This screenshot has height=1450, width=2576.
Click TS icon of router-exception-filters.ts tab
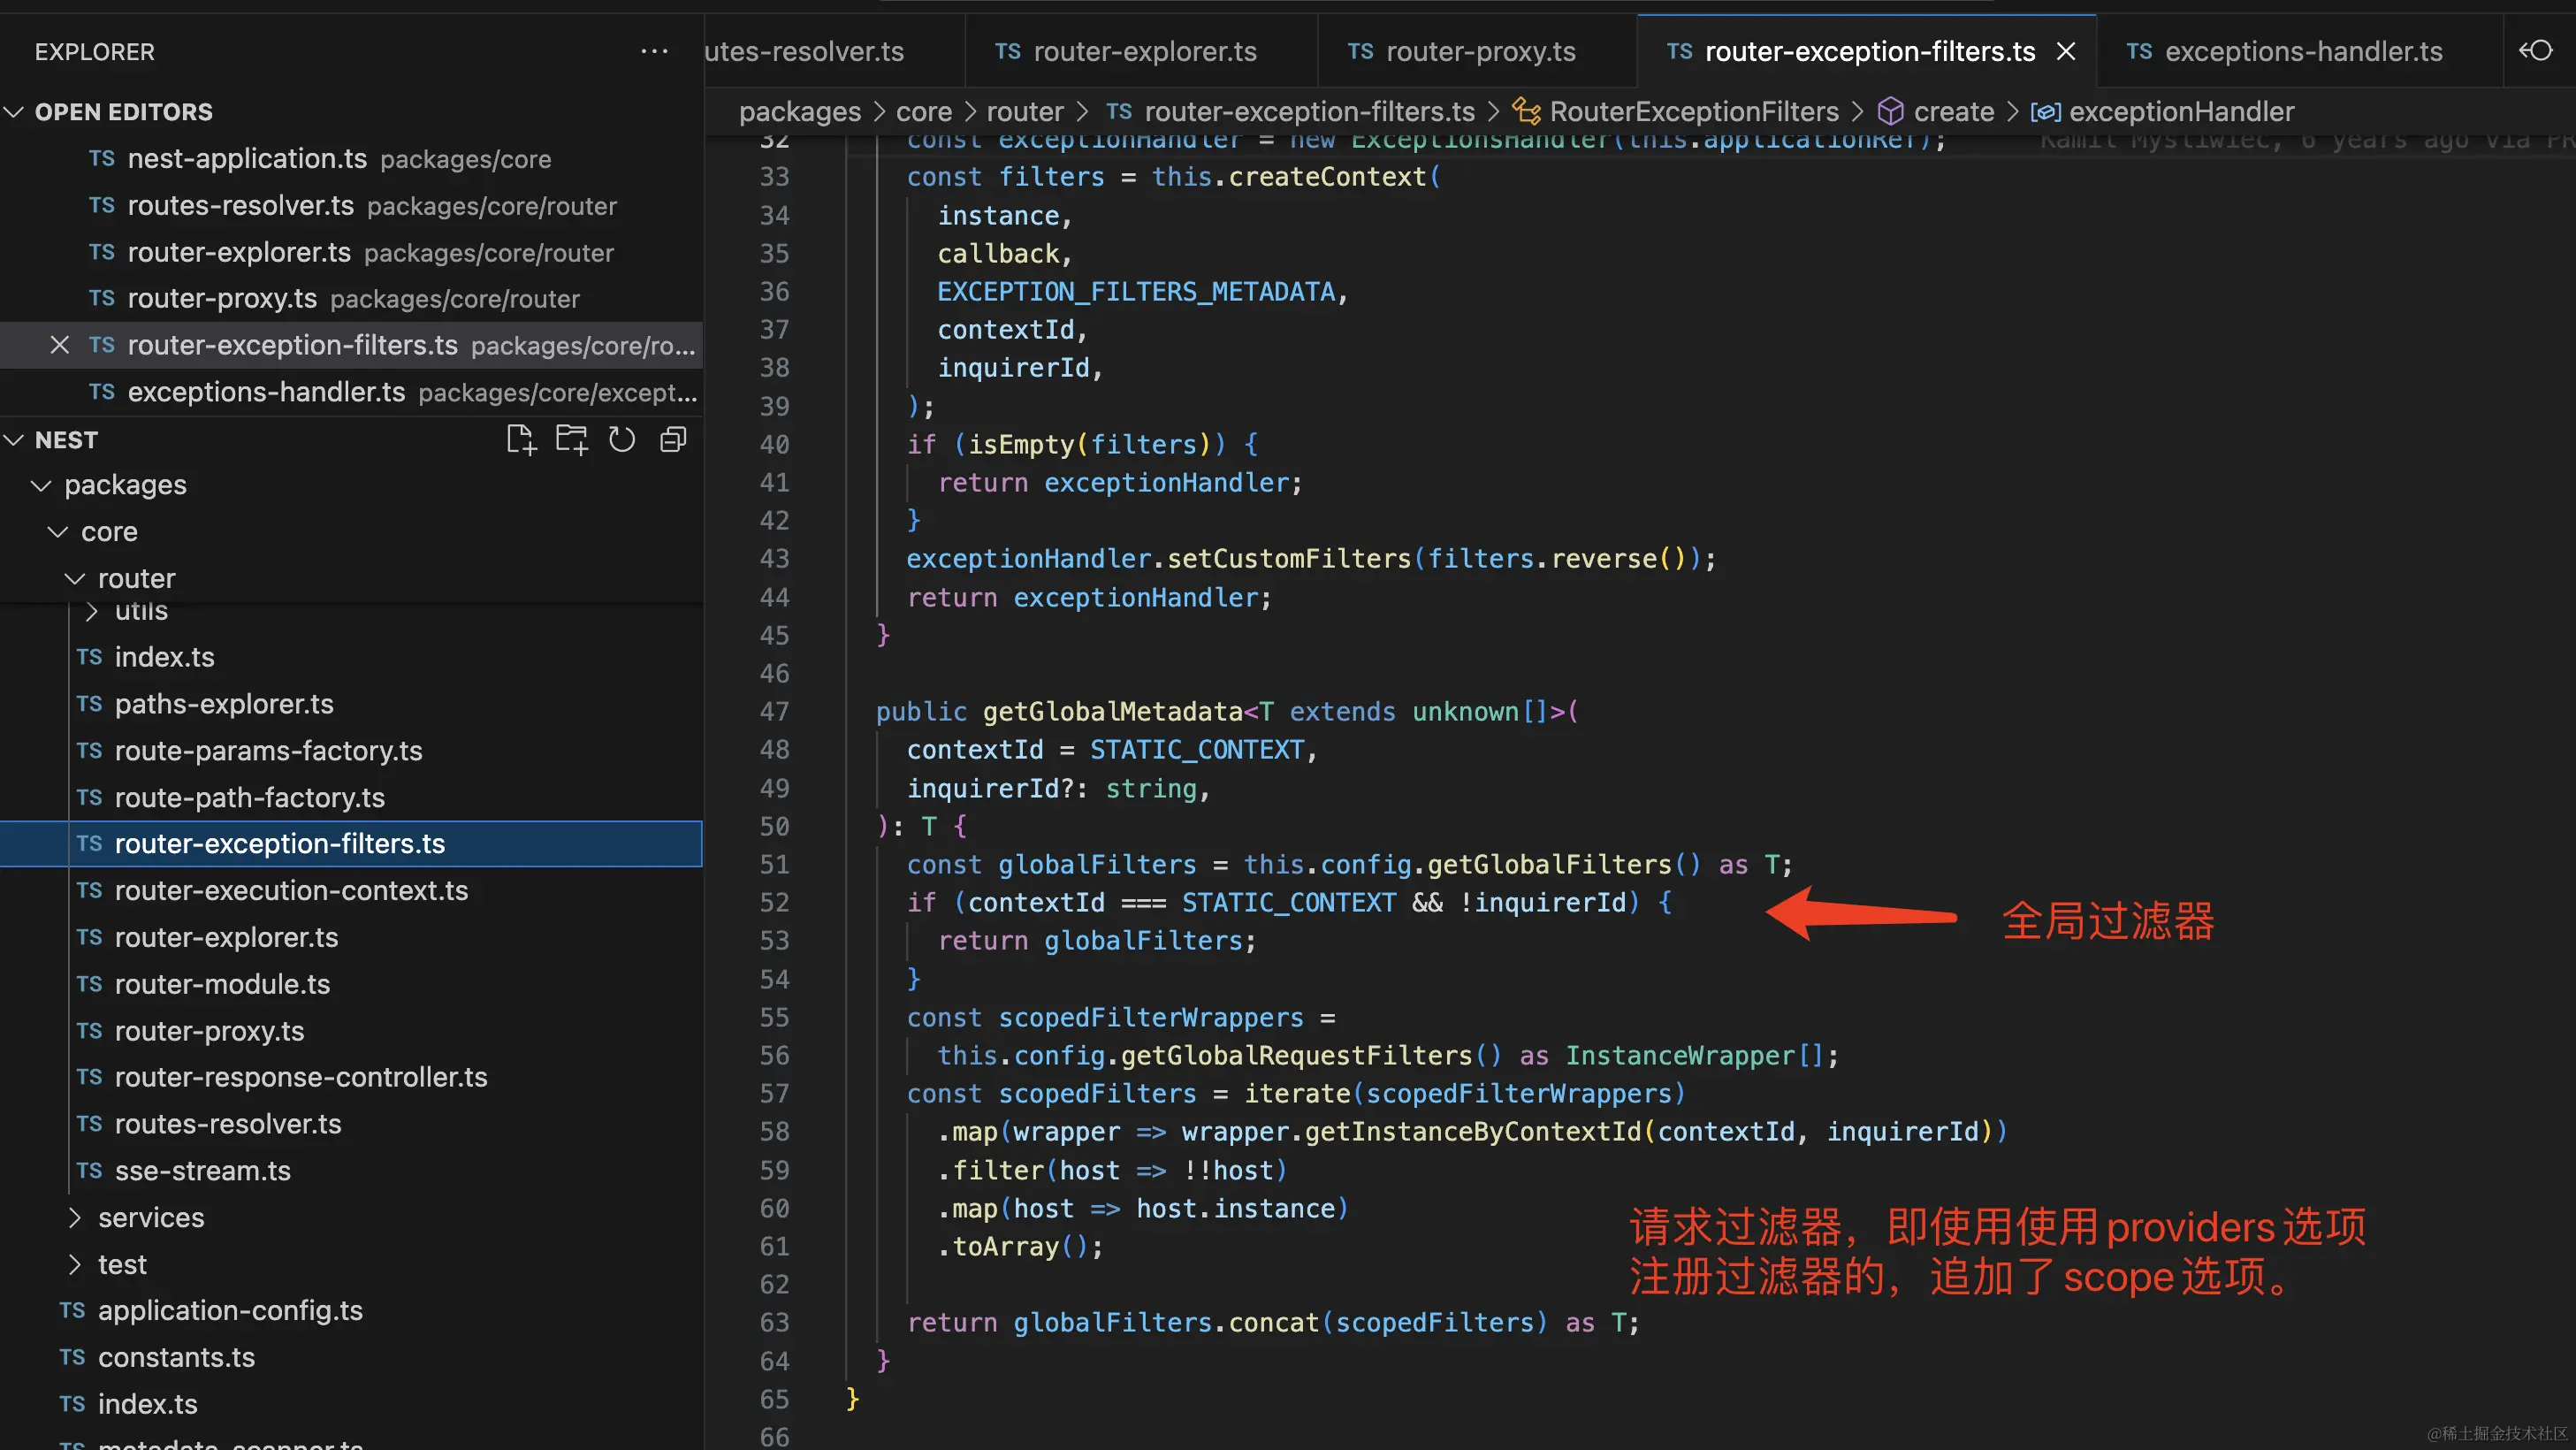(x=1679, y=51)
